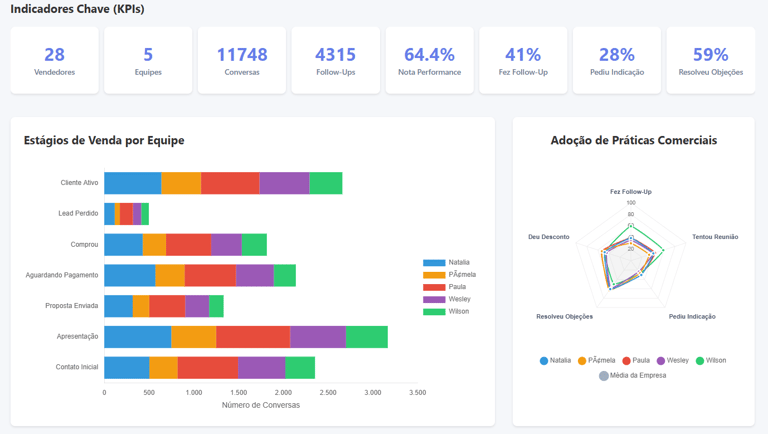The height and width of the screenshot is (434, 768).
Task: Click Wesley purple dot in radar legend
Action: [661, 361]
